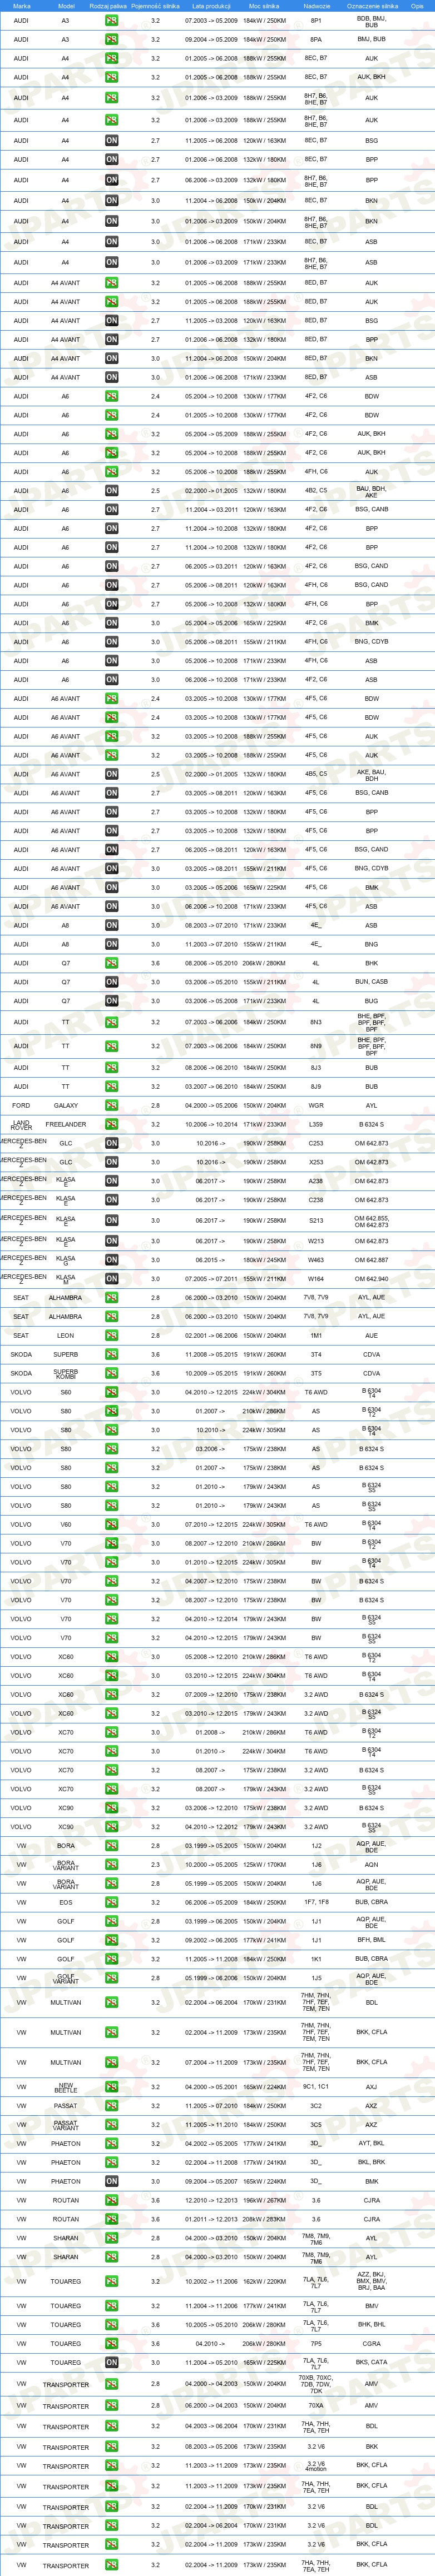
Task: Click petrol fuel icon in Audi A3 8P1 row
Action: pyautogui.click(x=111, y=20)
